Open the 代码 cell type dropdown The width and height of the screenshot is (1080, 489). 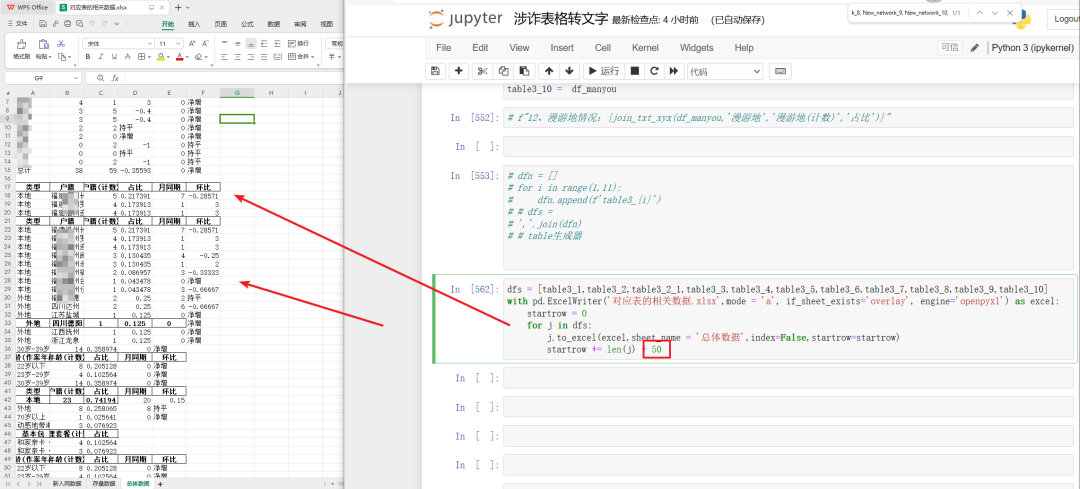coord(725,71)
